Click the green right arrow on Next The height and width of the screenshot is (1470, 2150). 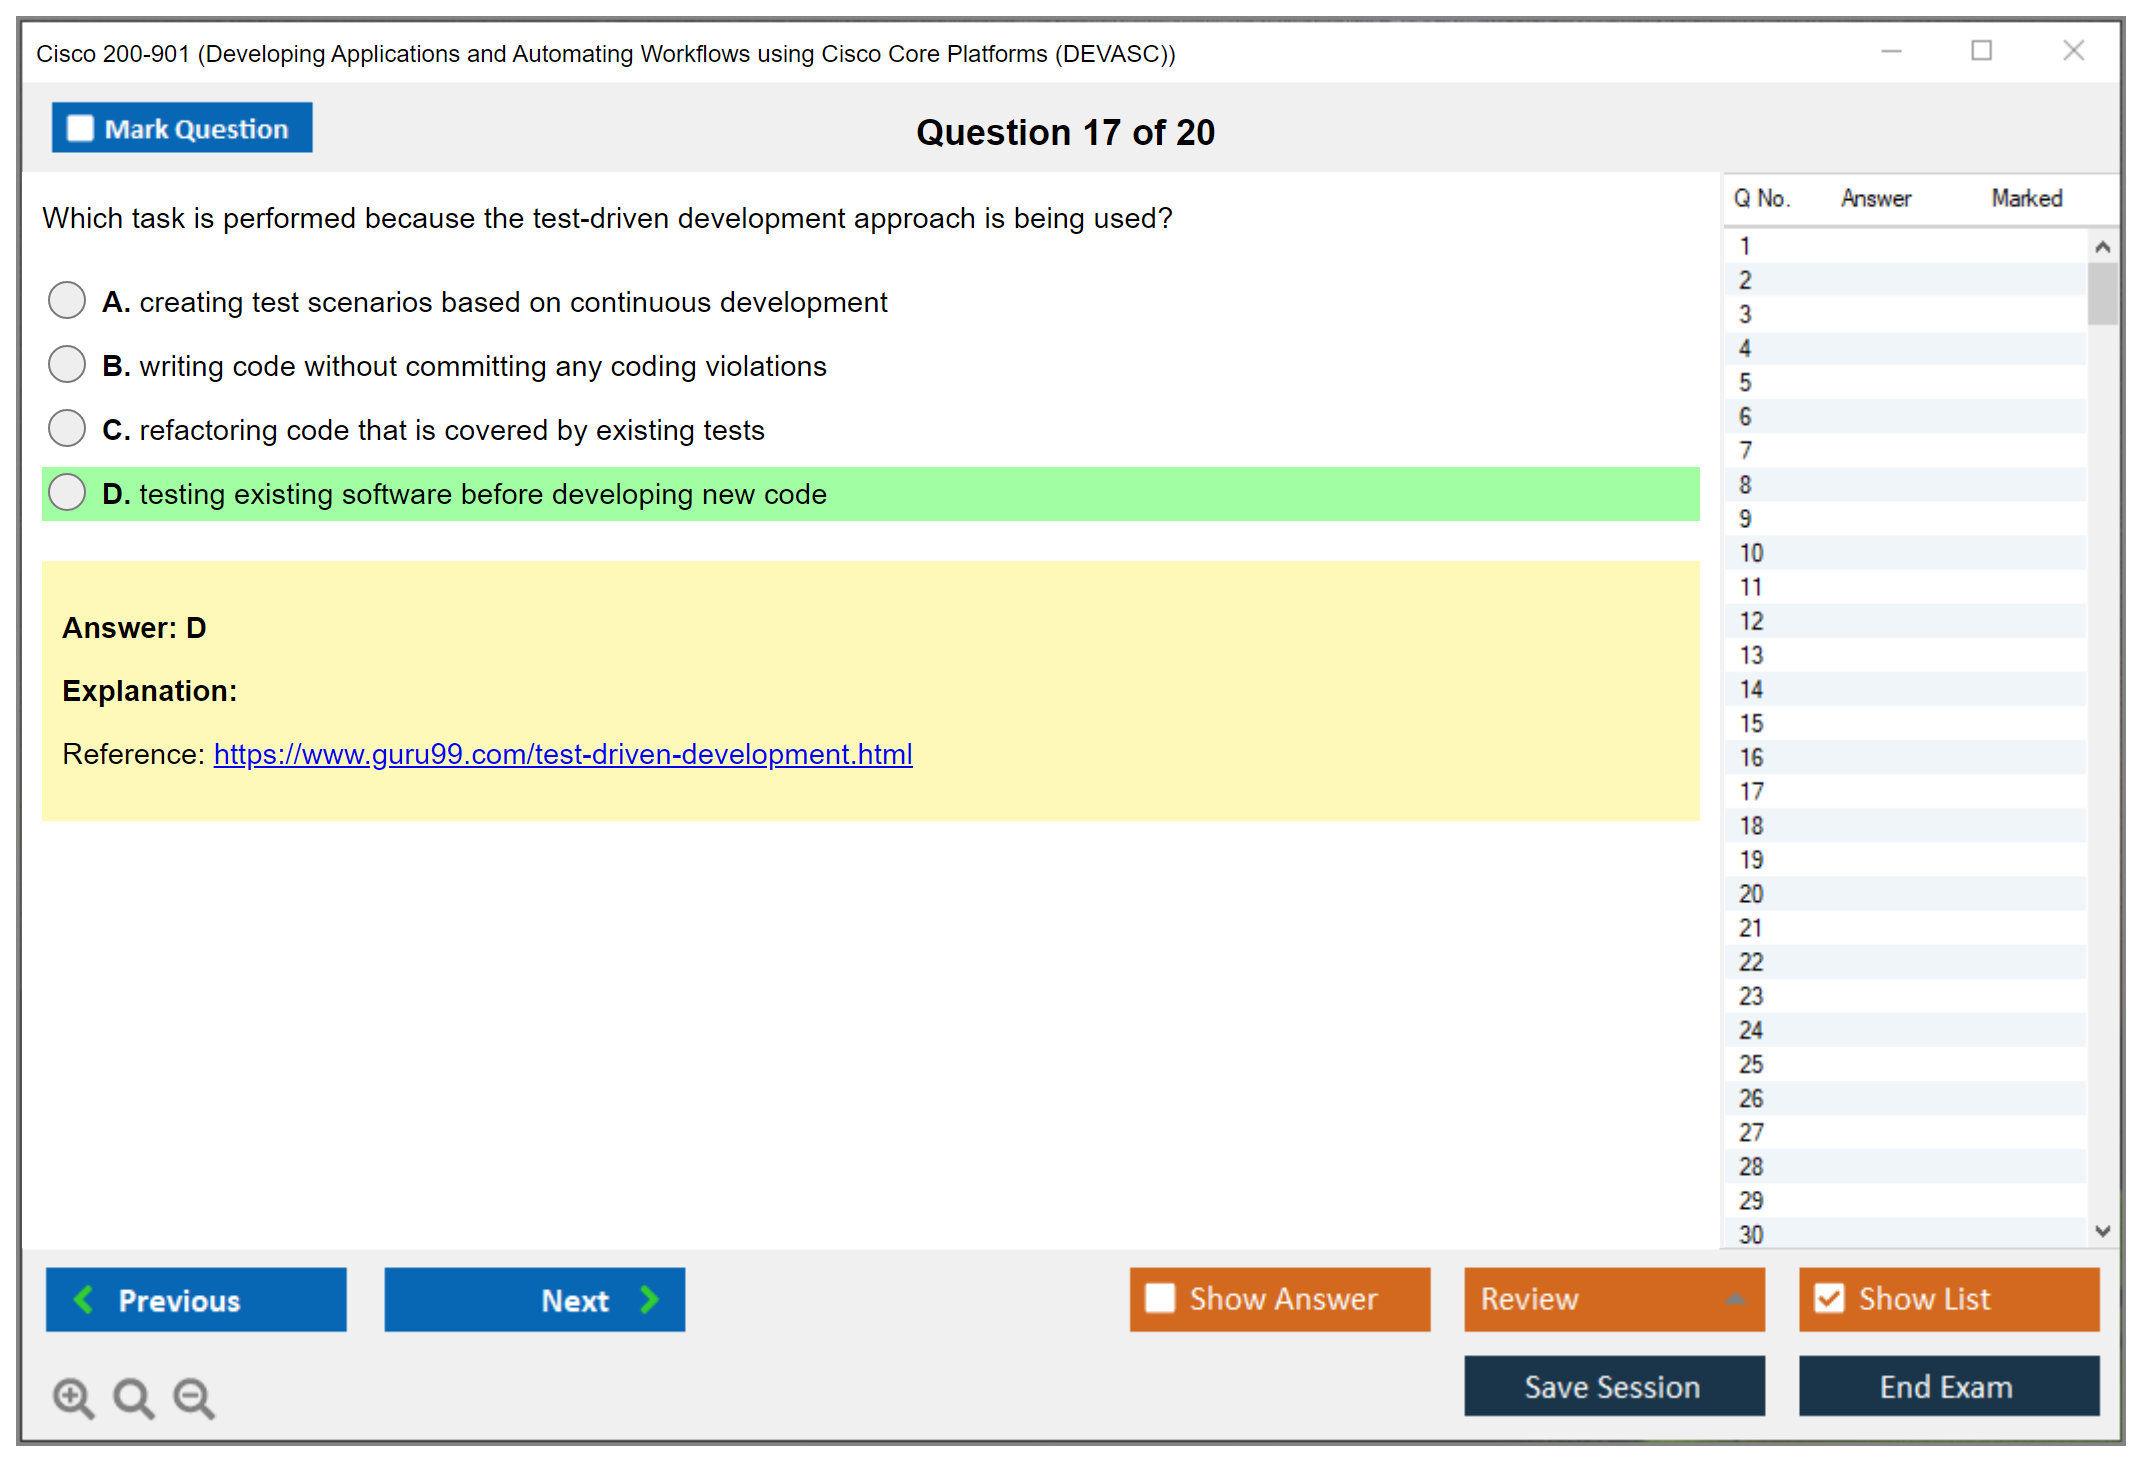coord(649,1299)
